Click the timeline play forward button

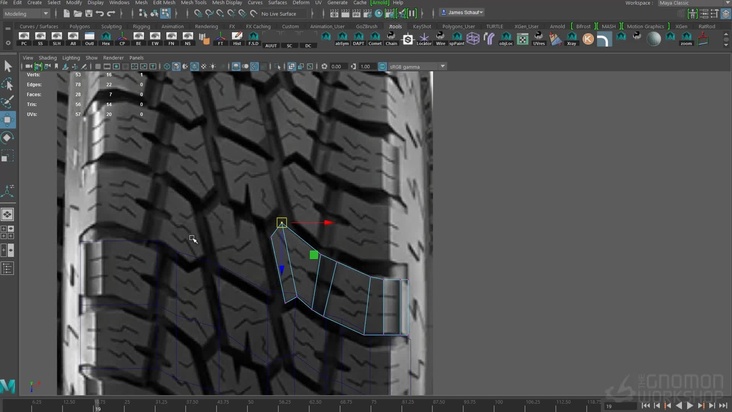click(690, 406)
